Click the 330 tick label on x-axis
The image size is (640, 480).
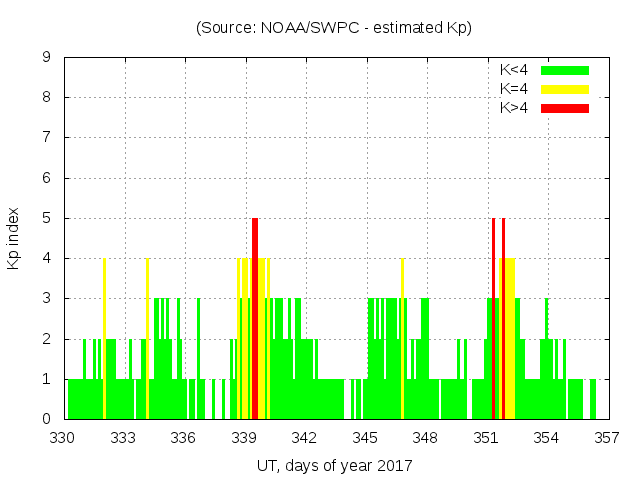64,438
